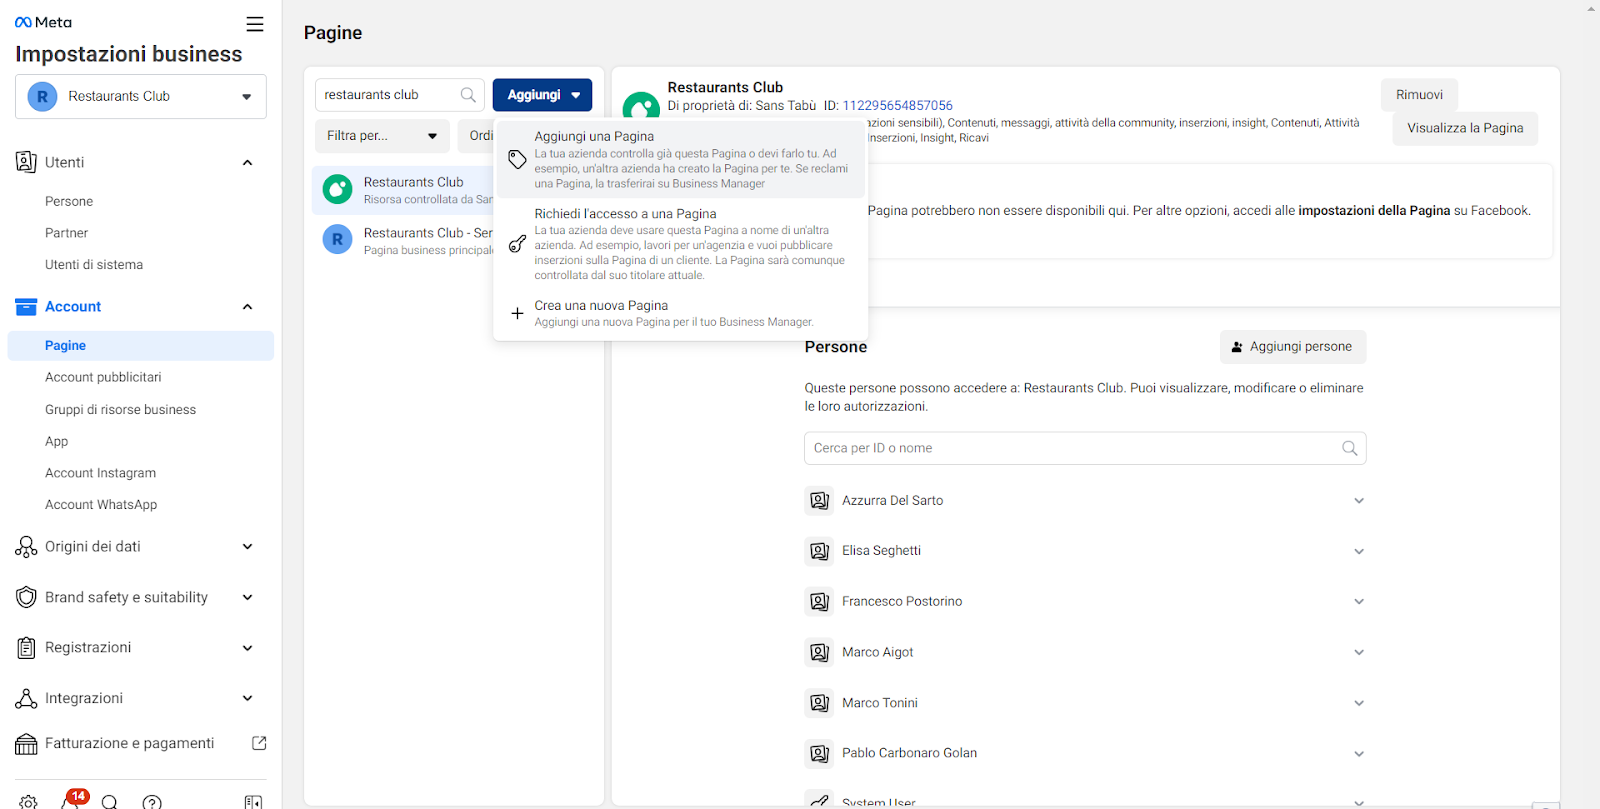
Task: Open Persone in sidebar
Action: 69,201
